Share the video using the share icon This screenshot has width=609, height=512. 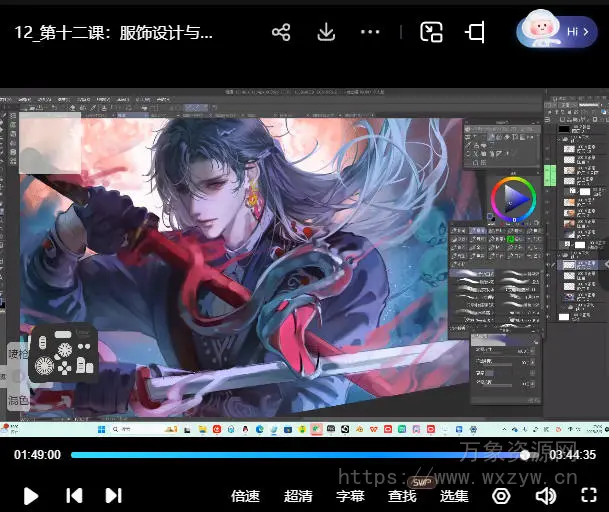coord(281,33)
